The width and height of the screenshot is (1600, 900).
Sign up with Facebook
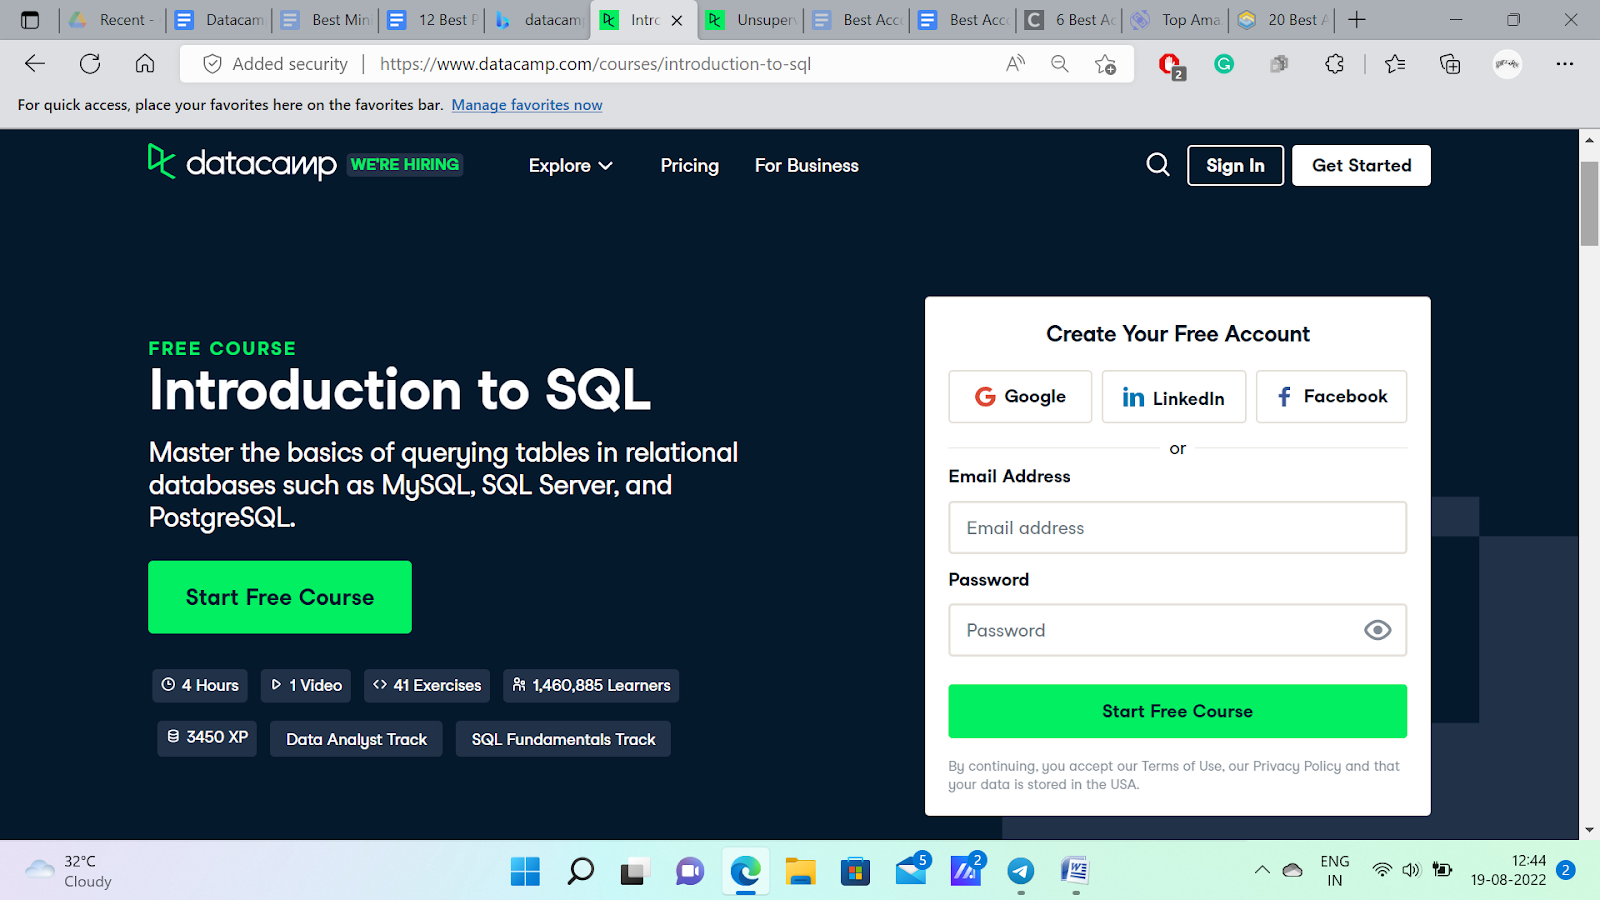1331,397
